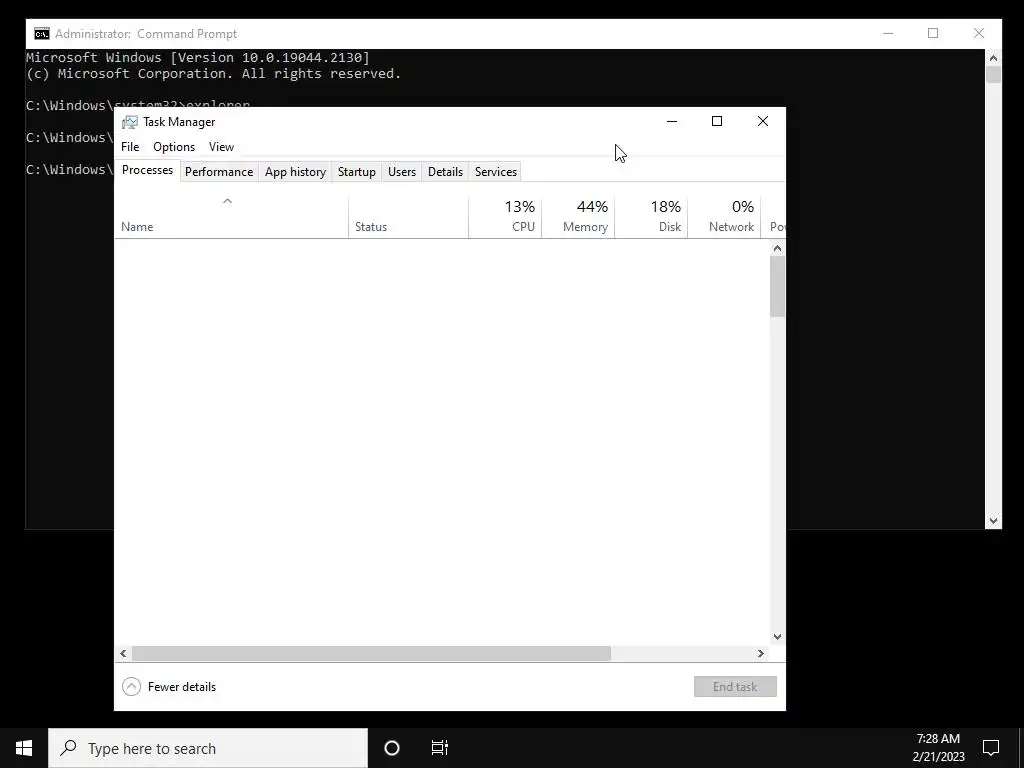Image resolution: width=1024 pixels, height=768 pixels.
Task: Open the Options menu in Task Manager
Action: [x=174, y=147]
